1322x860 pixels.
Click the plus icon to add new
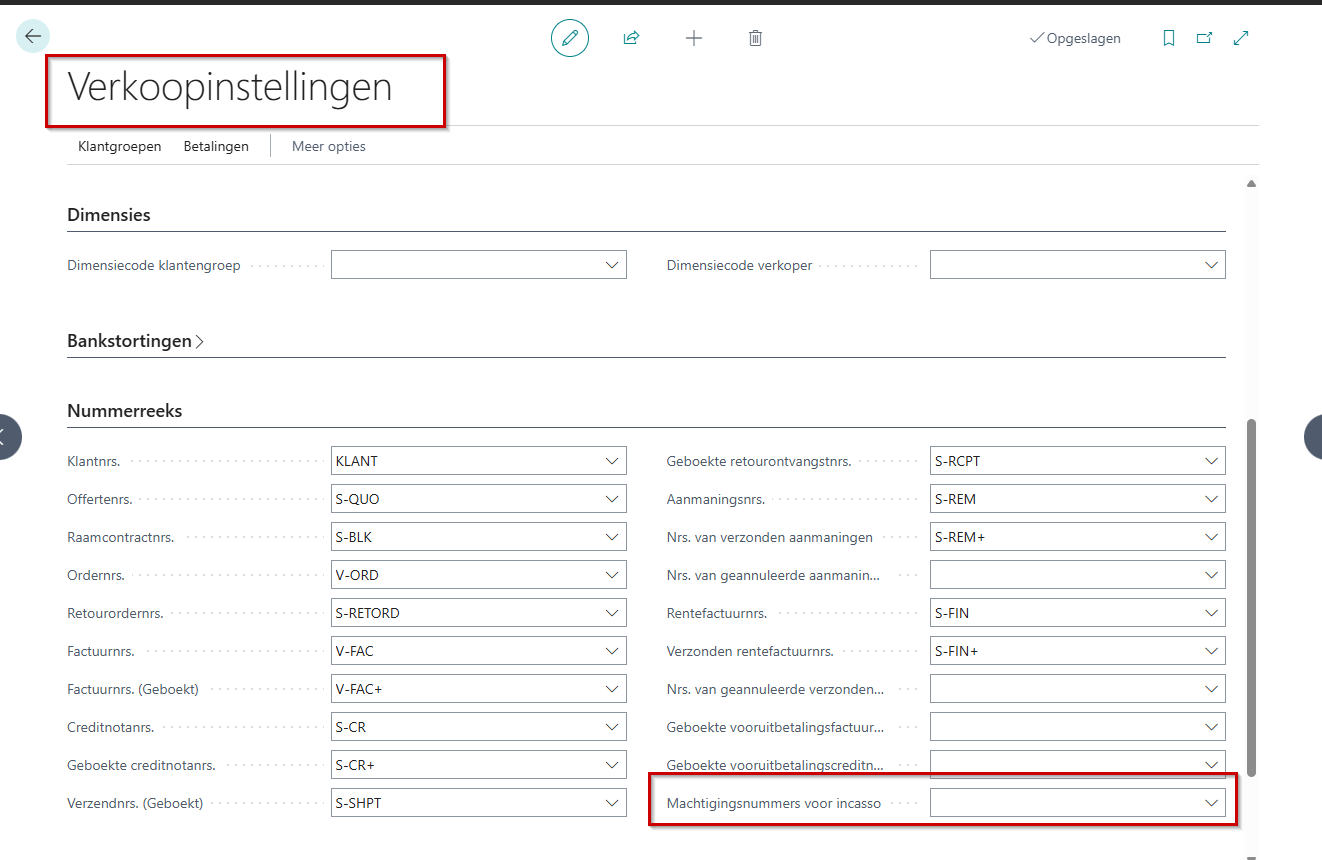(x=693, y=38)
